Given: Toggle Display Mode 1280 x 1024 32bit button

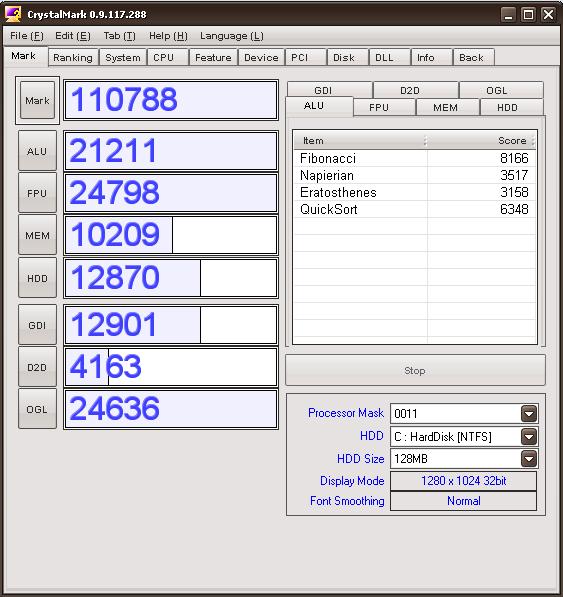Looking at the screenshot, I should tap(463, 481).
